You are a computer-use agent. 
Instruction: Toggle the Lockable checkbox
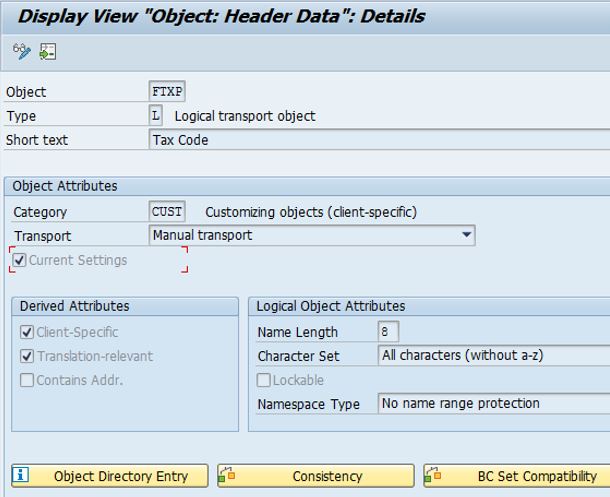264,380
